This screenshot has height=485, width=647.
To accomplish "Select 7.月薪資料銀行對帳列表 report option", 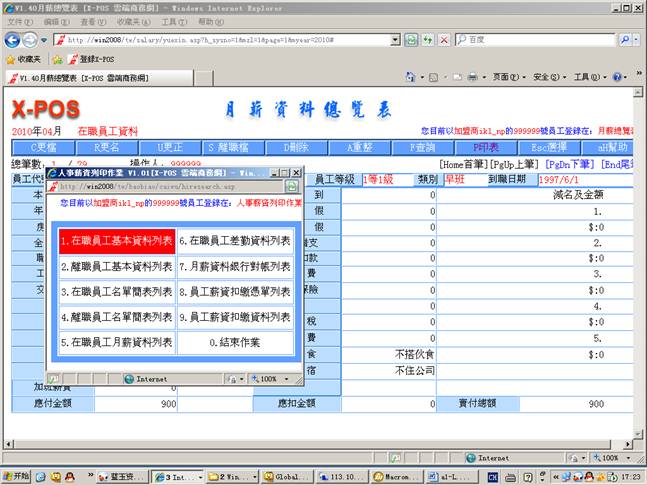I will 237,267.
